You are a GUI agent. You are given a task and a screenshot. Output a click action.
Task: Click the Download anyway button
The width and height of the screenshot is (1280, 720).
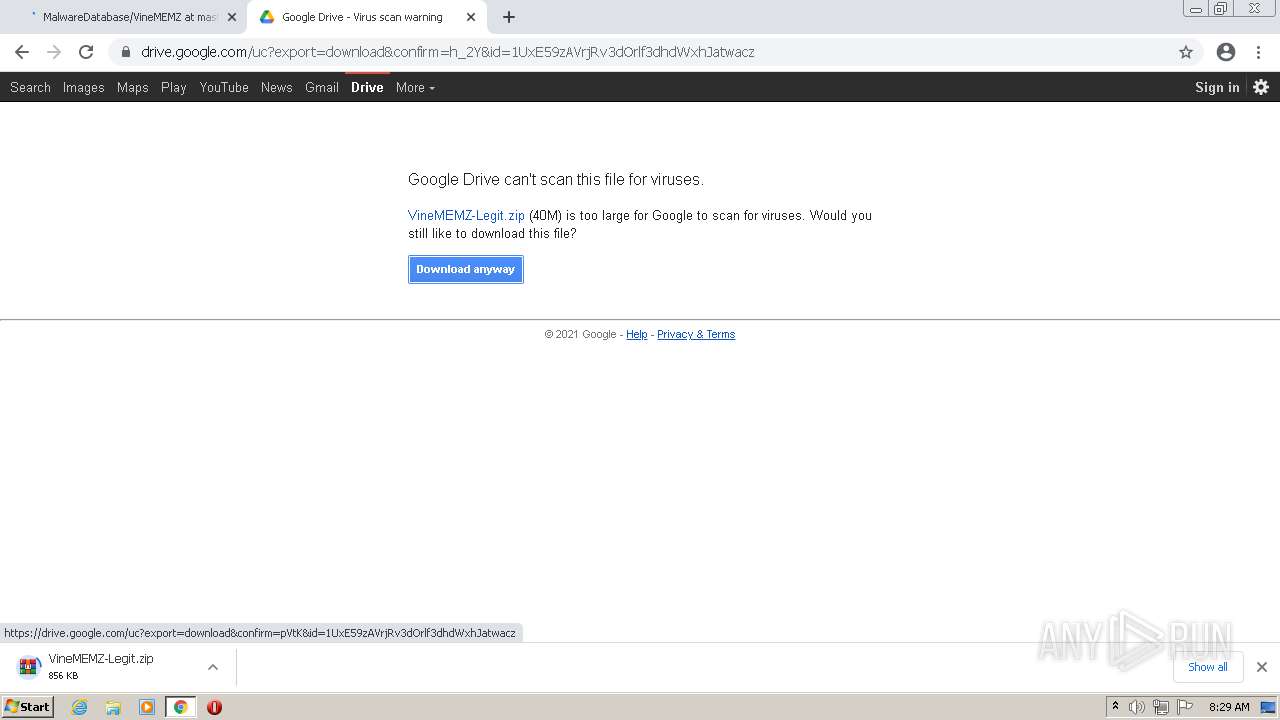[x=465, y=269]
